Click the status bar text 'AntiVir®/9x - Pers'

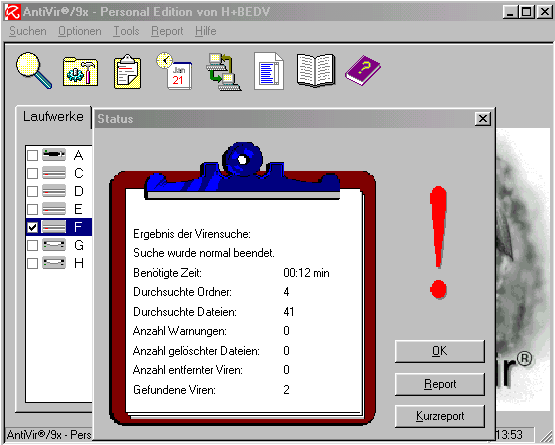pos(49,435)
